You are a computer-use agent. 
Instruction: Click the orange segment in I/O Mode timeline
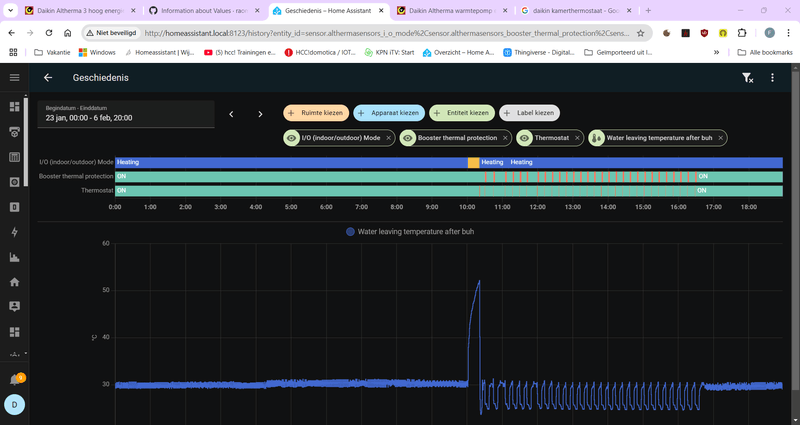coord(473,162)
